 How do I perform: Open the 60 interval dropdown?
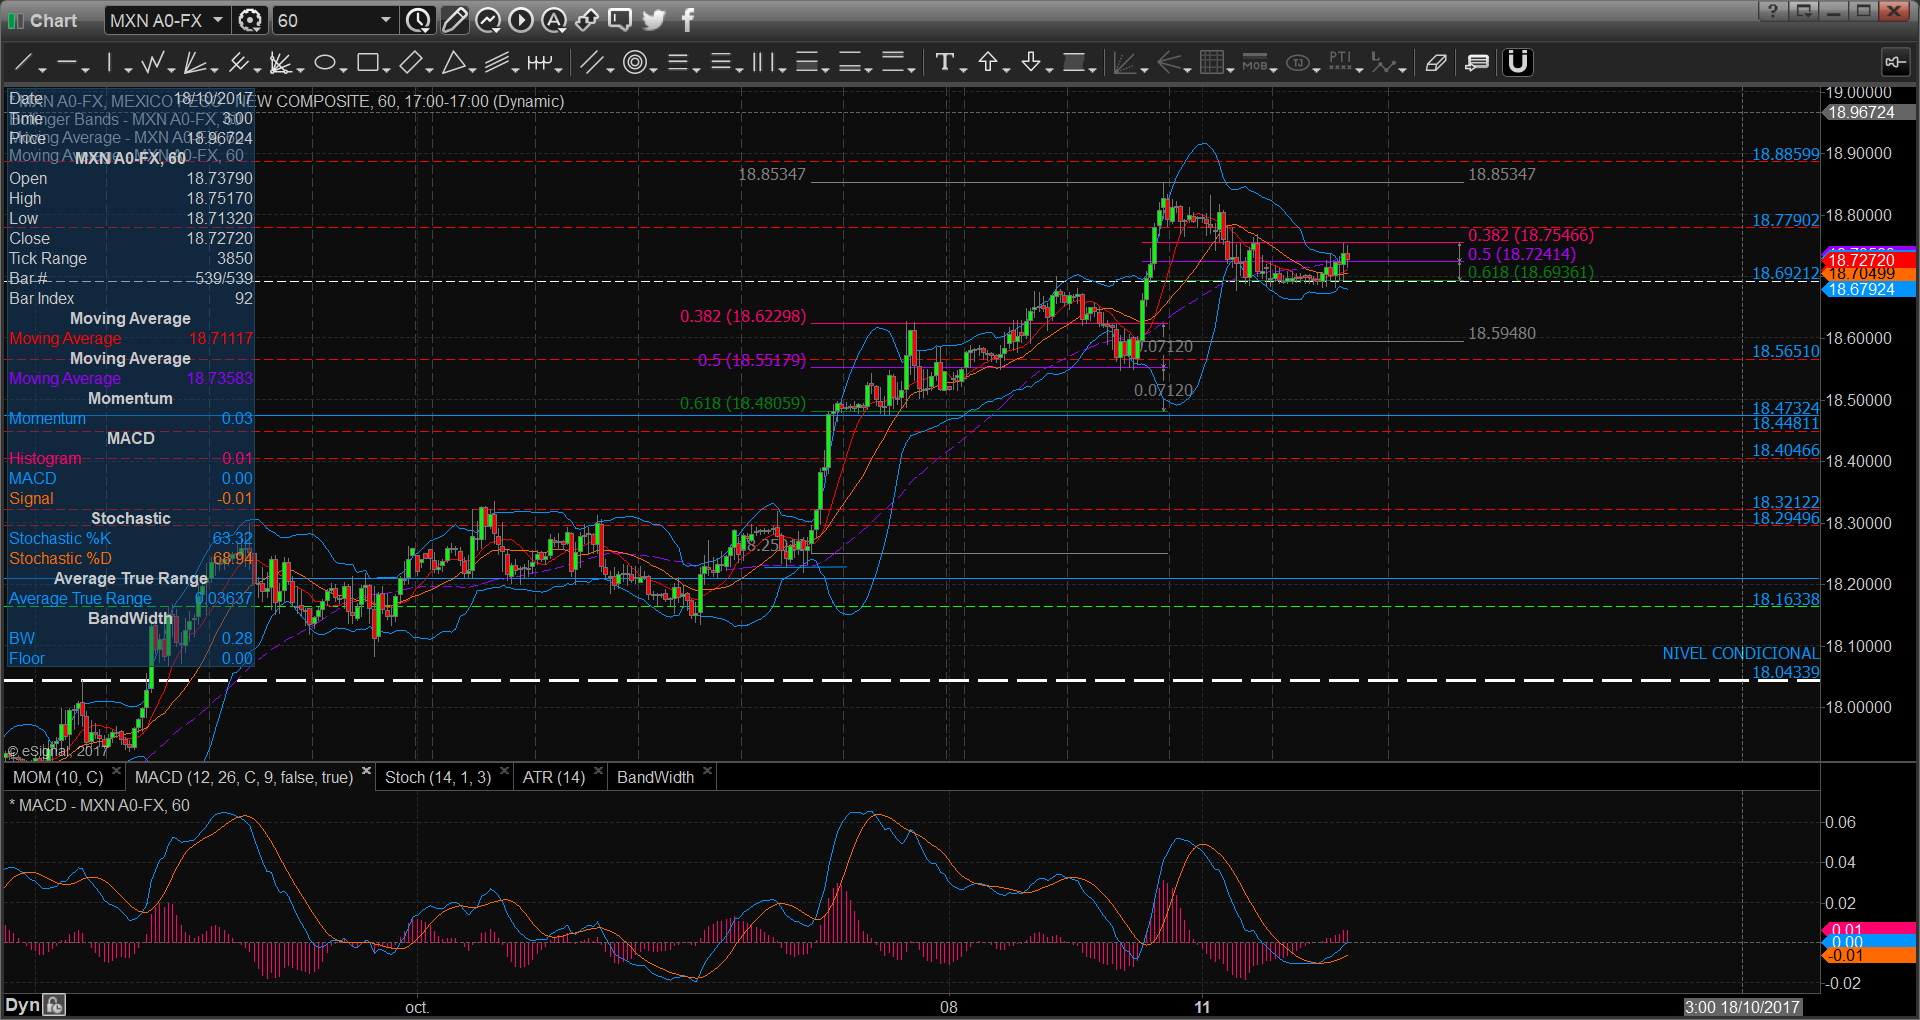pos(385,20)
